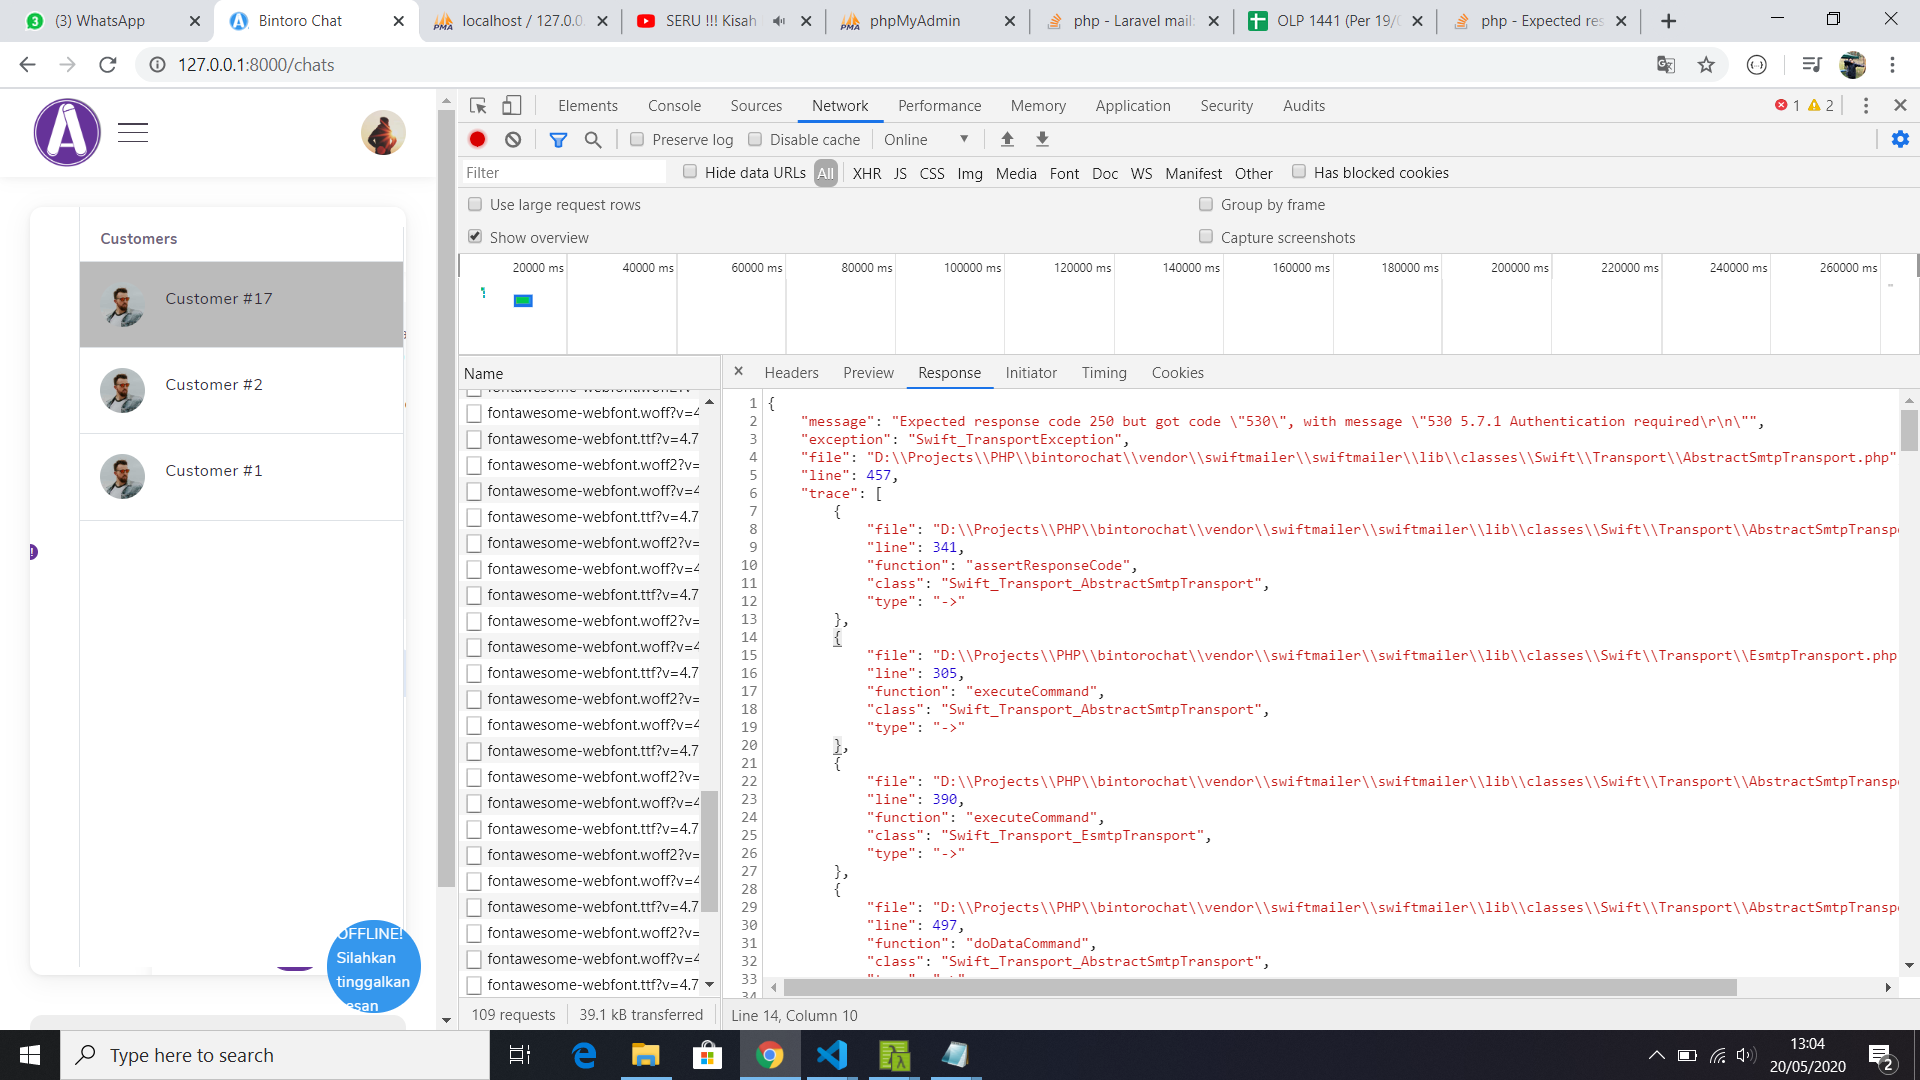Bookmark this page with the star icon
The height and width of the screenshot is (1080, 1920).
[1706, 65]
